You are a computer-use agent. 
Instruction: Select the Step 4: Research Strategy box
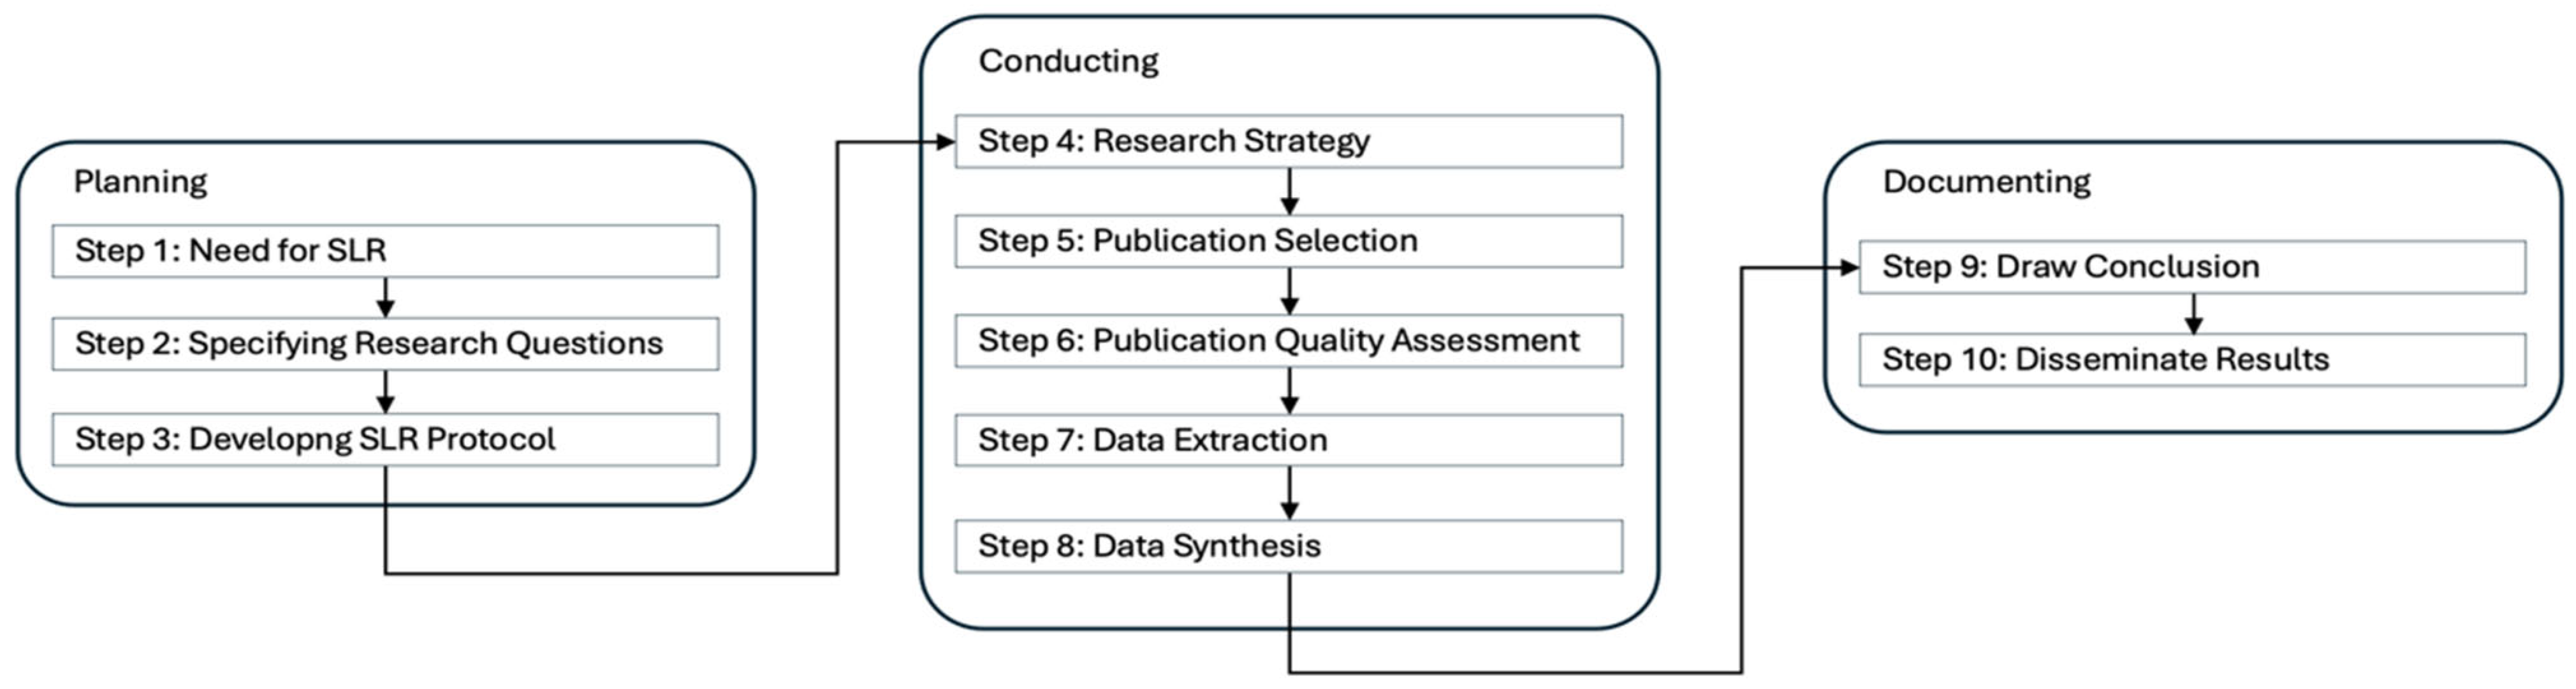click(1288, 141)
